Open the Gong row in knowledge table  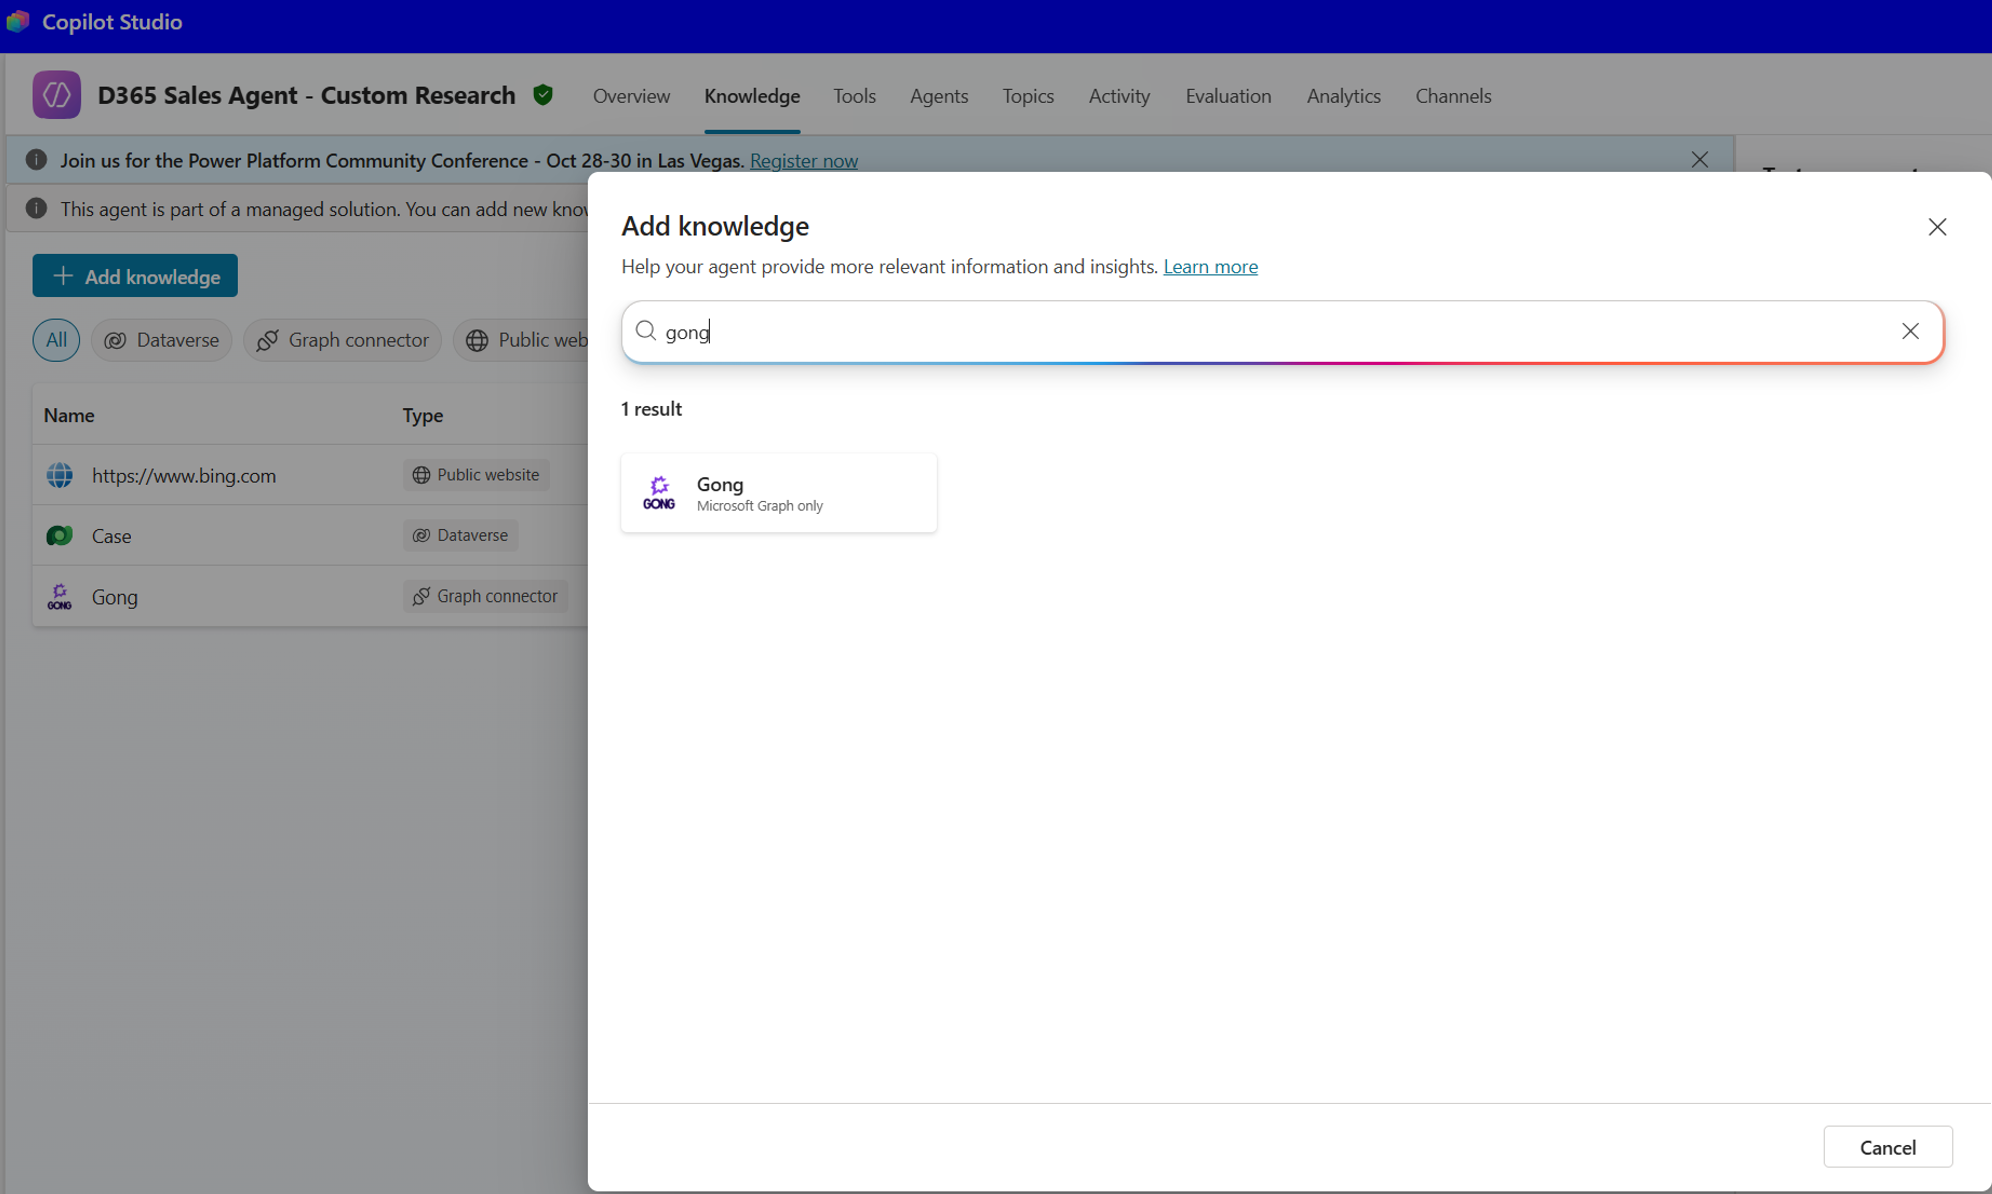[x=310, y=596]
